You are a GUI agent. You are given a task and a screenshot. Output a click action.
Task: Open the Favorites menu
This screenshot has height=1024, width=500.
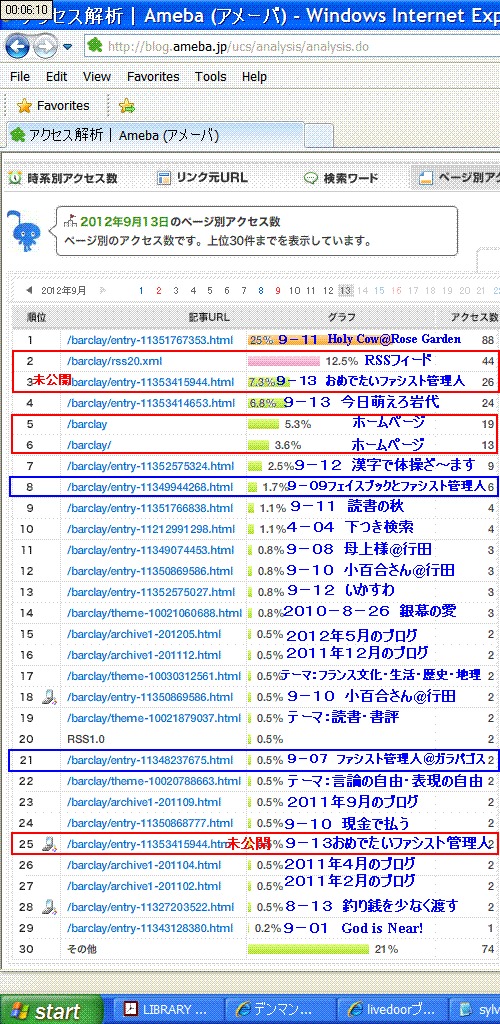tap(153, 76)
